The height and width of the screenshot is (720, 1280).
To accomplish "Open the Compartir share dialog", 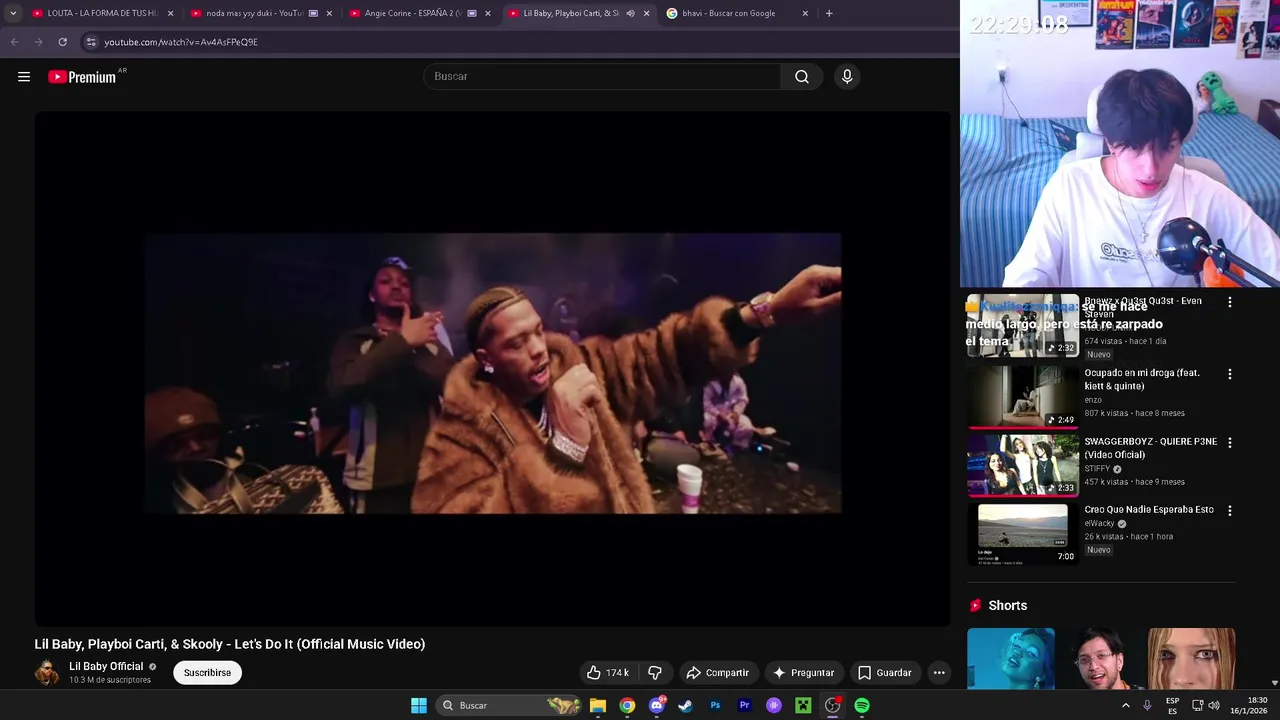I will click(x=717, y=673).
